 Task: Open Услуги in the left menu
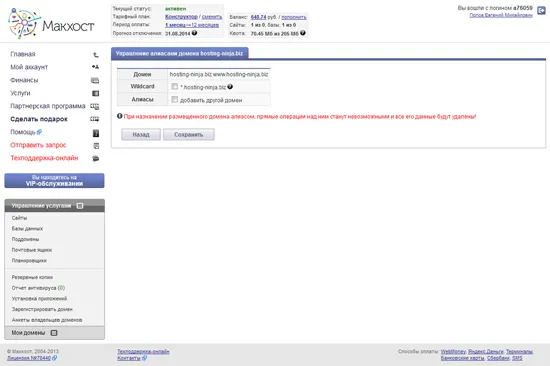20,93
